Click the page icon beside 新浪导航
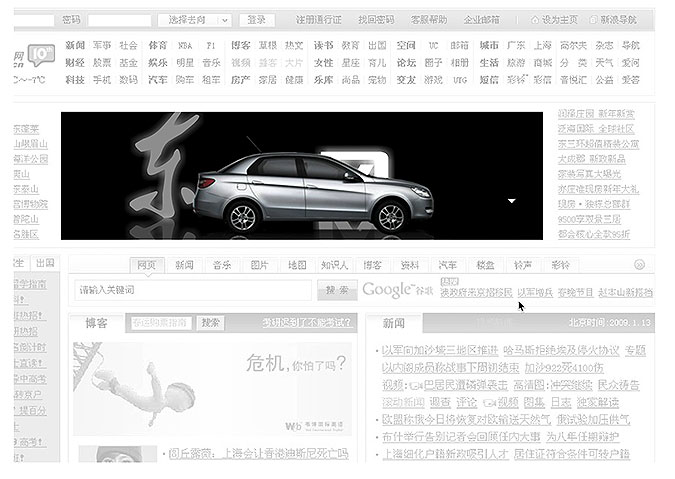 click(x=594, y=20)
